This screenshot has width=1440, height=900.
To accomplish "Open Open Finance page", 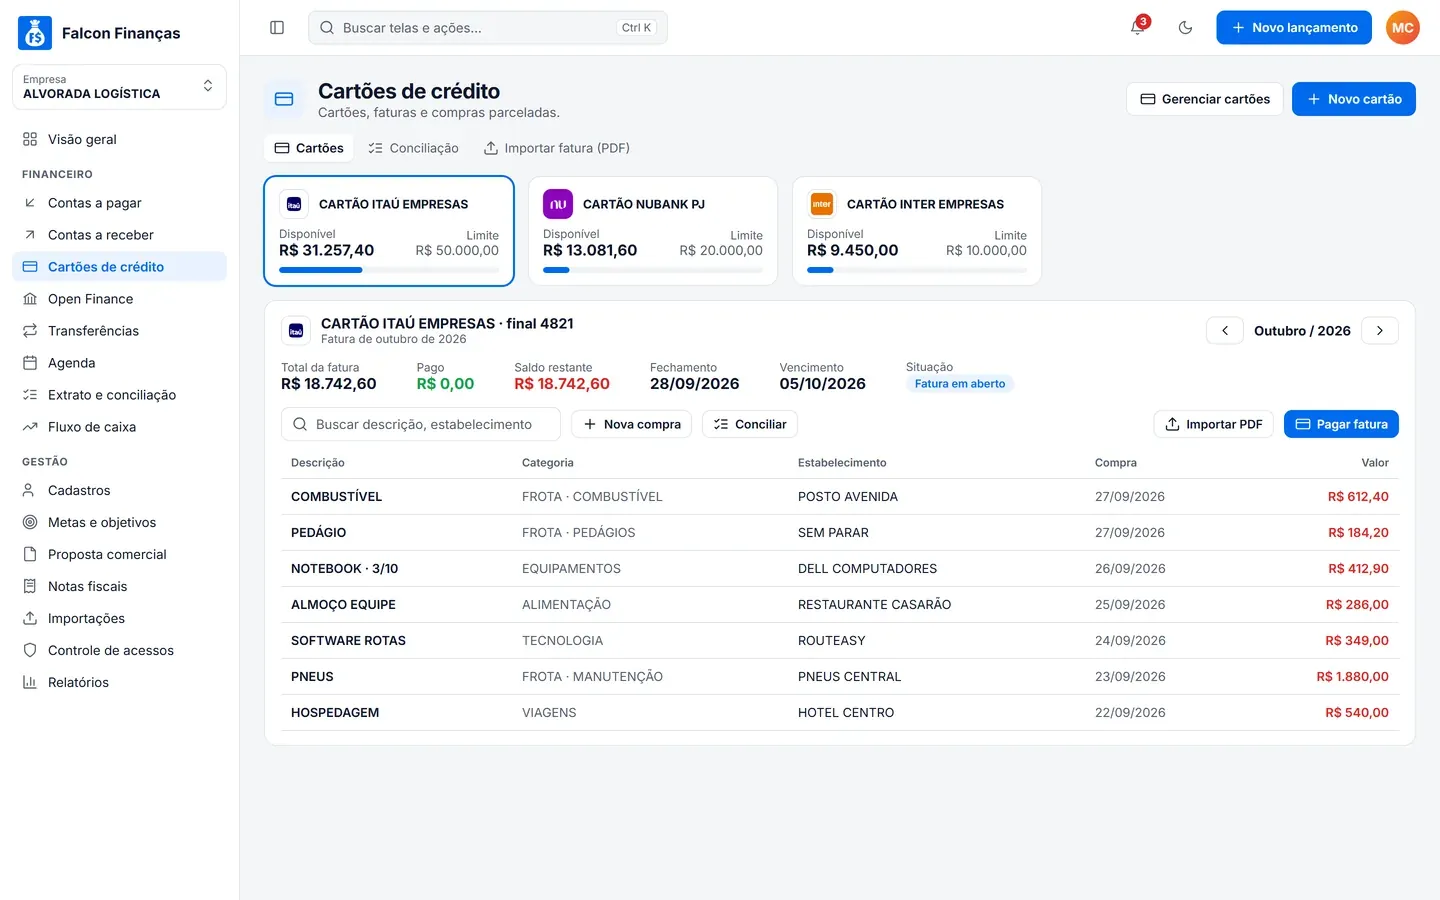I will point(119,299).
